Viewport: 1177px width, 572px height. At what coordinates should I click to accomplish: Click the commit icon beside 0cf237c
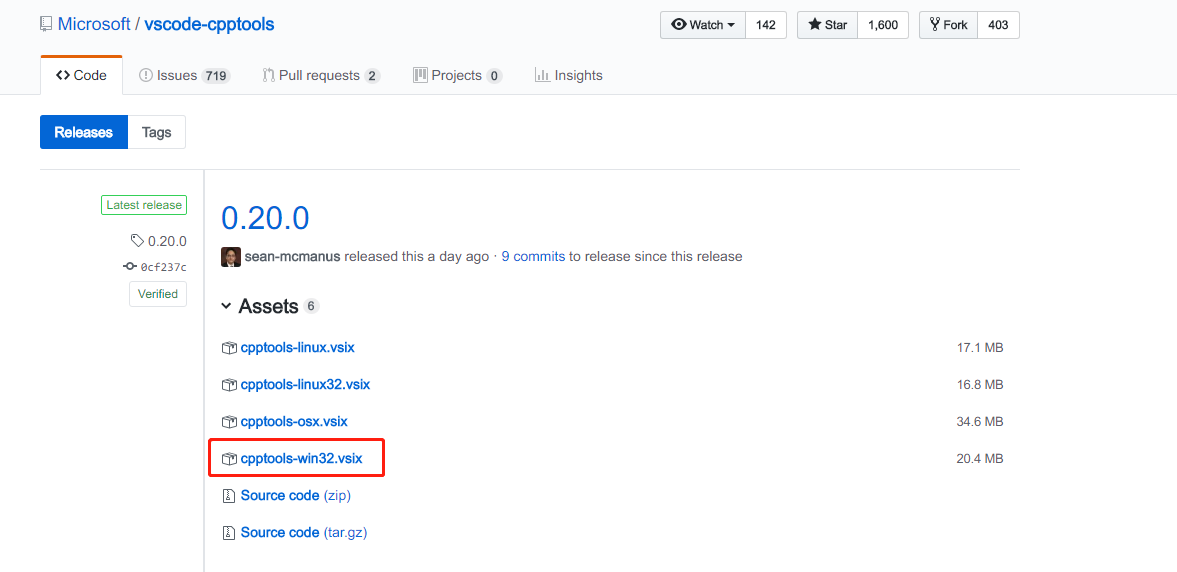[x=130, y=267]
